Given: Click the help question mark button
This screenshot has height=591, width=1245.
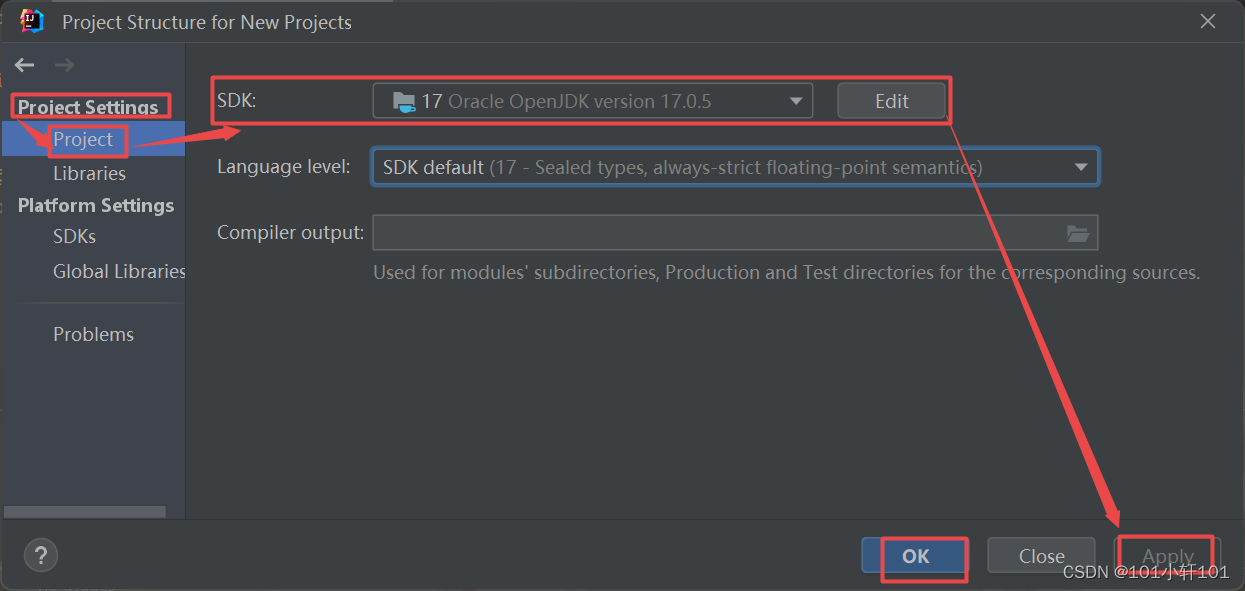Looking at the screenshot, I should pos(41,556).
